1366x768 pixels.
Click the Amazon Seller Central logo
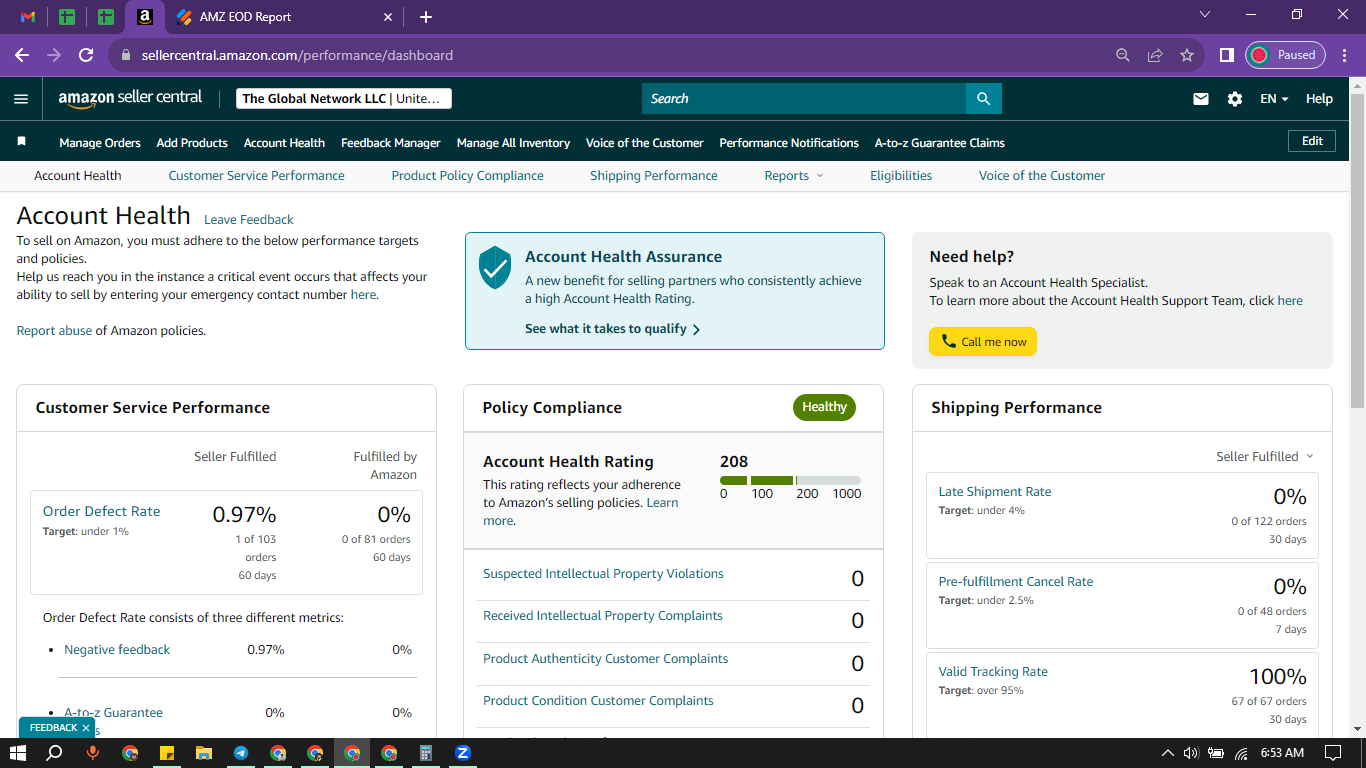click(x=130, y=98)
